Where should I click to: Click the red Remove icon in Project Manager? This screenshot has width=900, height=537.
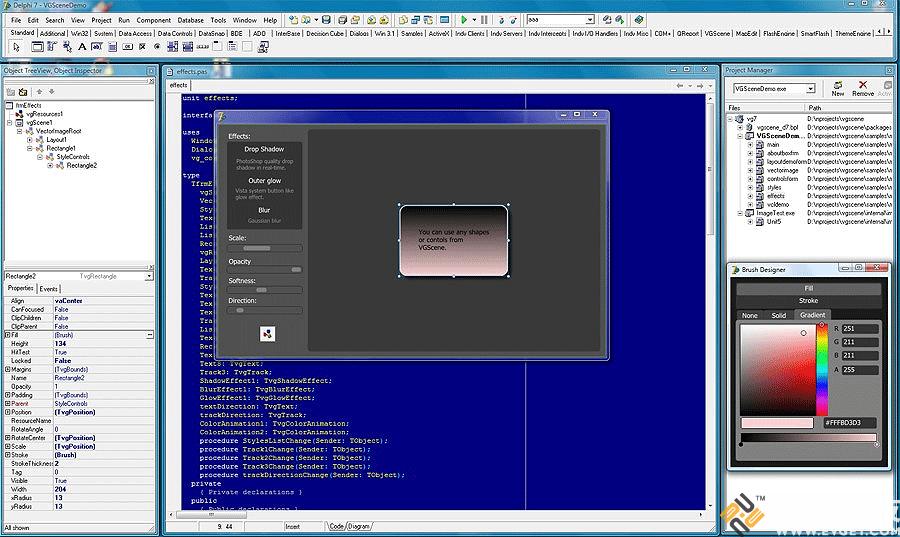tap(863, 88)
